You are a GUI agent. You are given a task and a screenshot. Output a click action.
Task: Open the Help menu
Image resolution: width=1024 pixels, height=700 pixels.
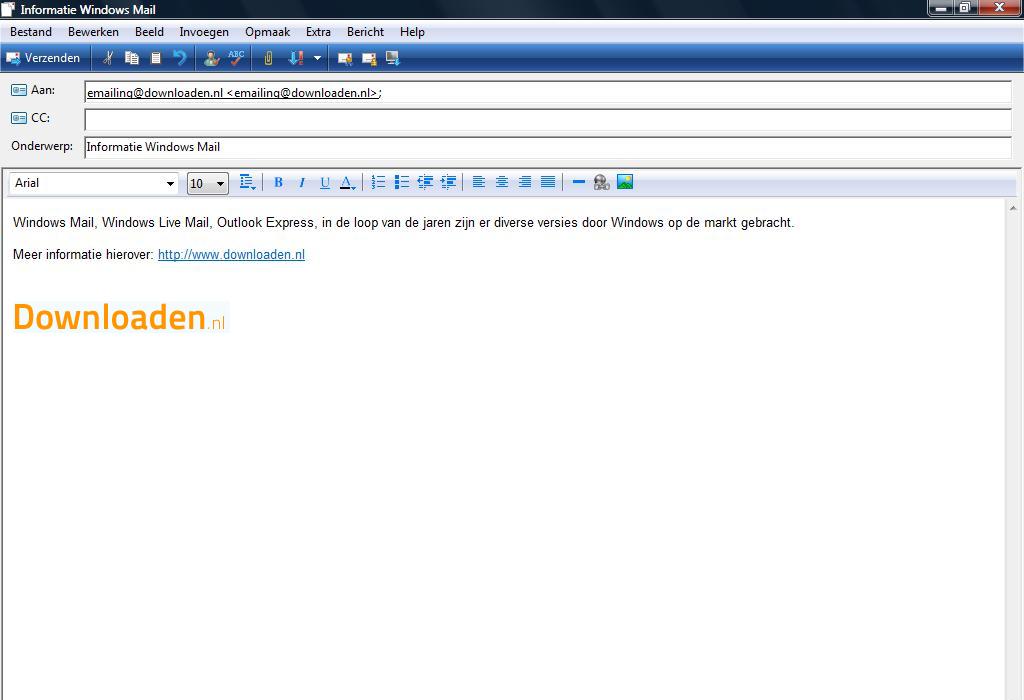pos(412,32)
